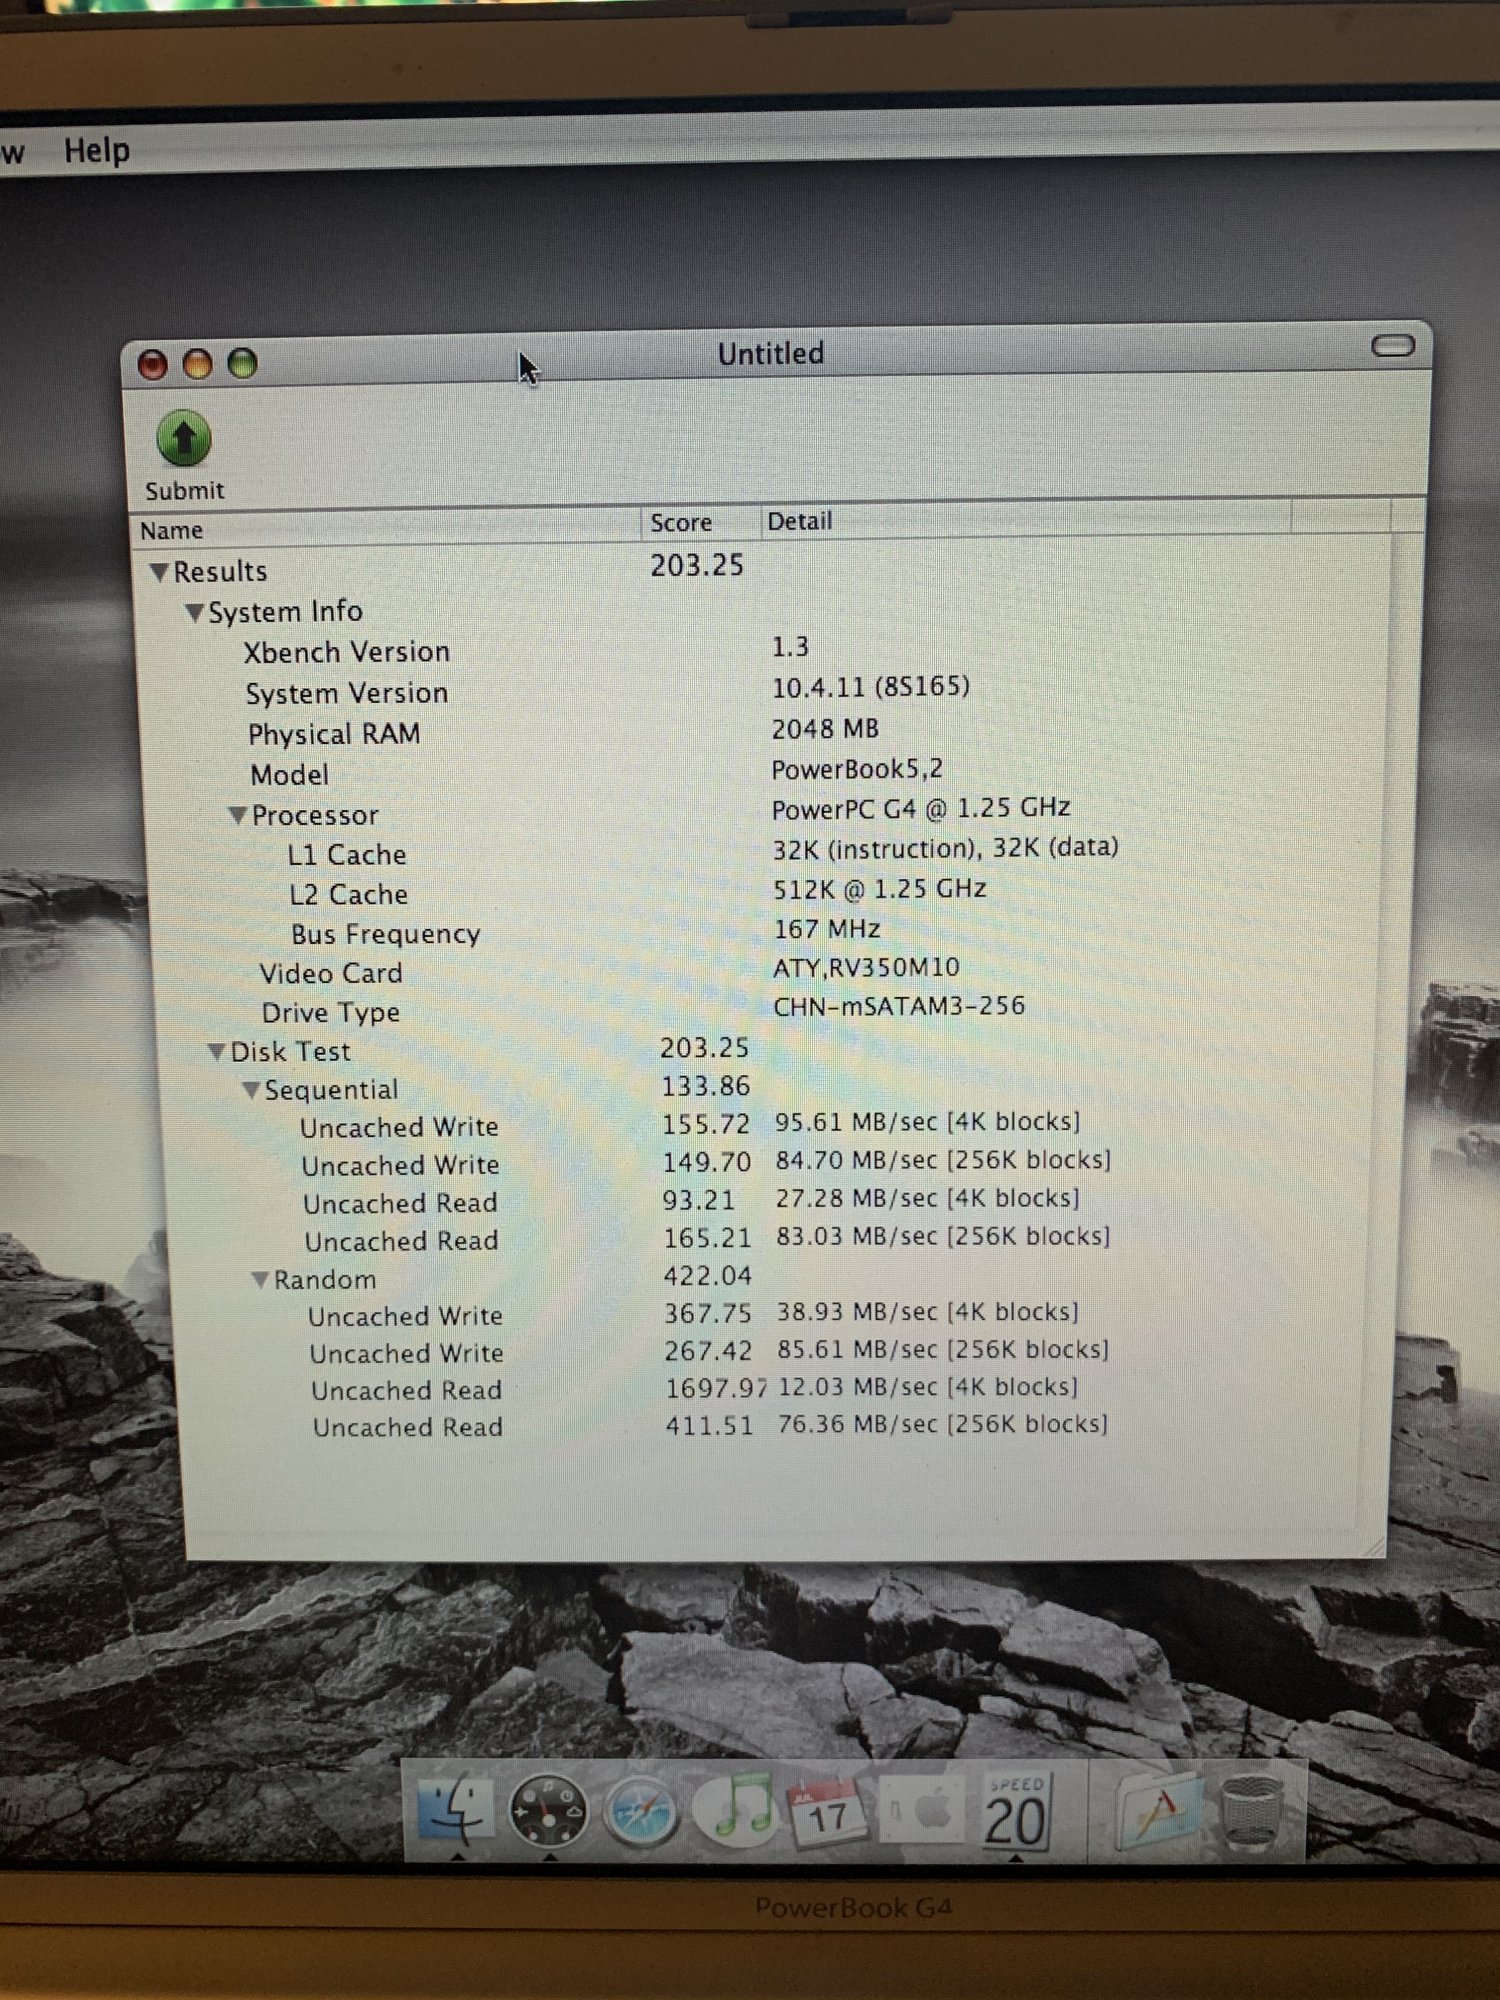Open the Help menu
Image resolution: width=1500 pixels, height=2000 pixels.
click(97, 150)
